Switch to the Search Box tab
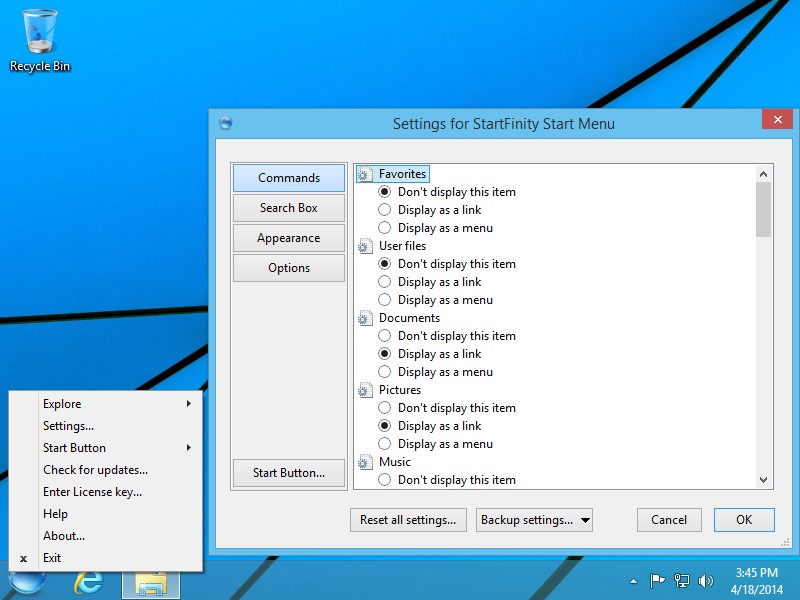The height and width of the screenshot is (600, 800). pos(289,208)
